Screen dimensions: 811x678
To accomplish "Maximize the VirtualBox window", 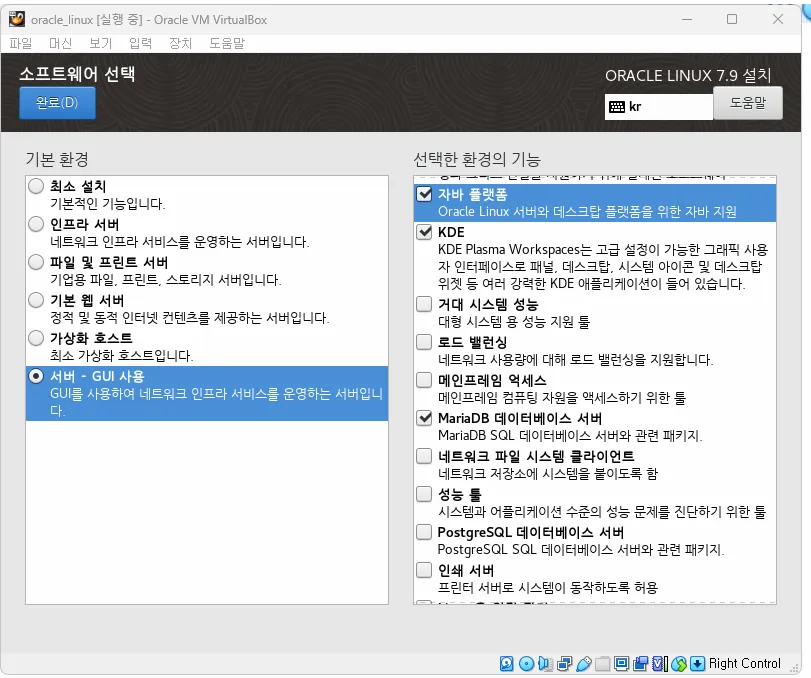I will pyautogui.click(x=732, y=20).
